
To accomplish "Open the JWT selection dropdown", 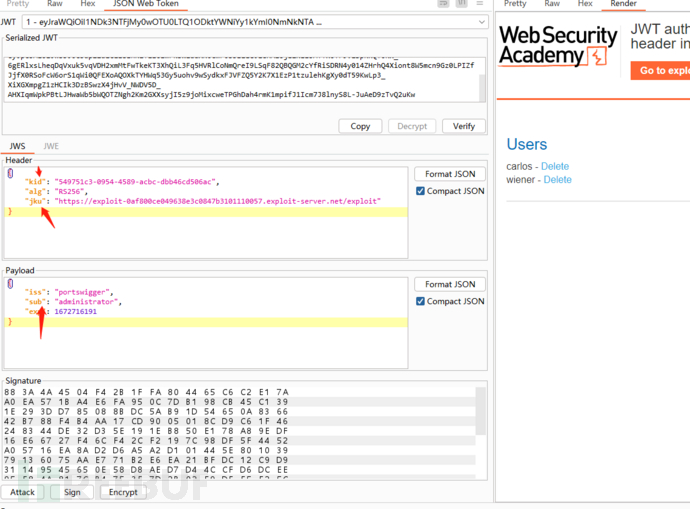I will tap(481, 21).
